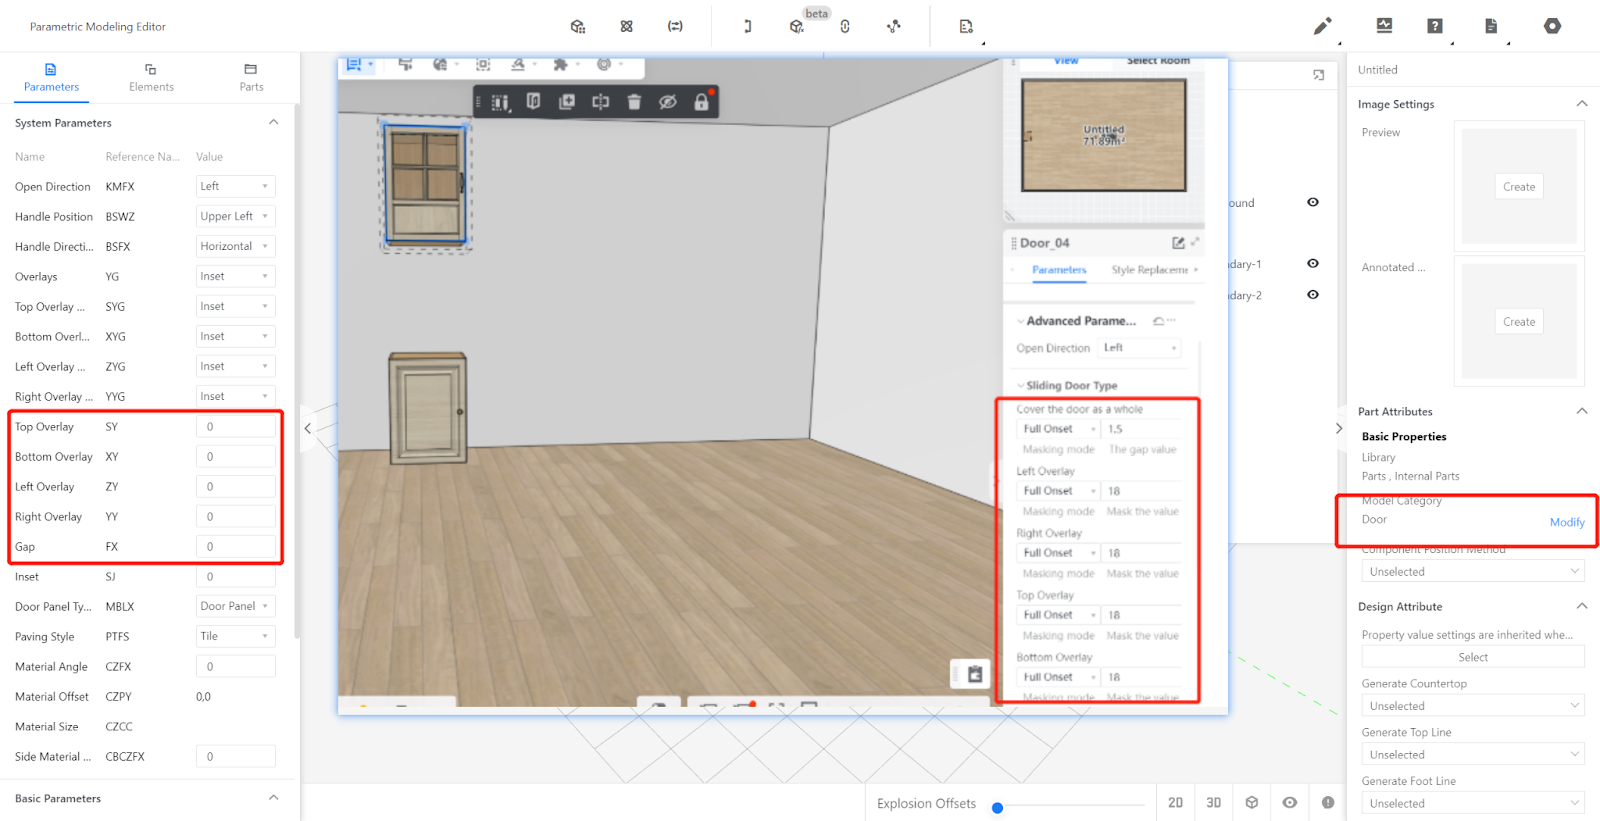
Task: Click the pencil edit icon in top bar
Action: [1322, 27]
